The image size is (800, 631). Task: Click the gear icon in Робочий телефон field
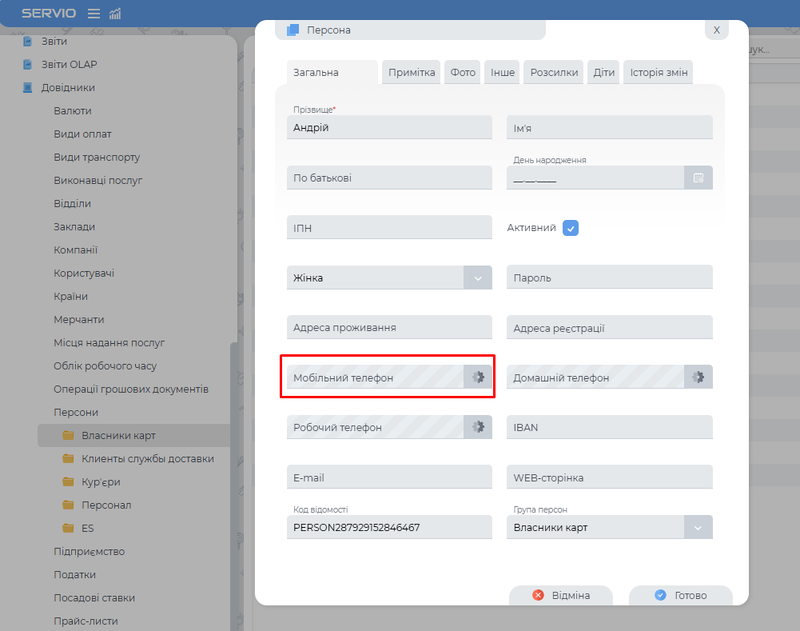pyautogui.click(x=478, y=427)
